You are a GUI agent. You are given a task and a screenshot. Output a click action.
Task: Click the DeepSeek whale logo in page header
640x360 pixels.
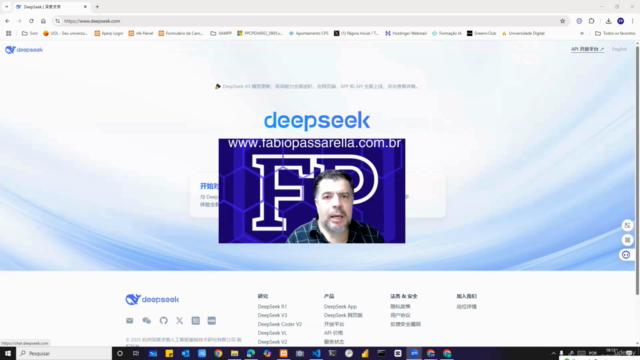tap(24, 50)
